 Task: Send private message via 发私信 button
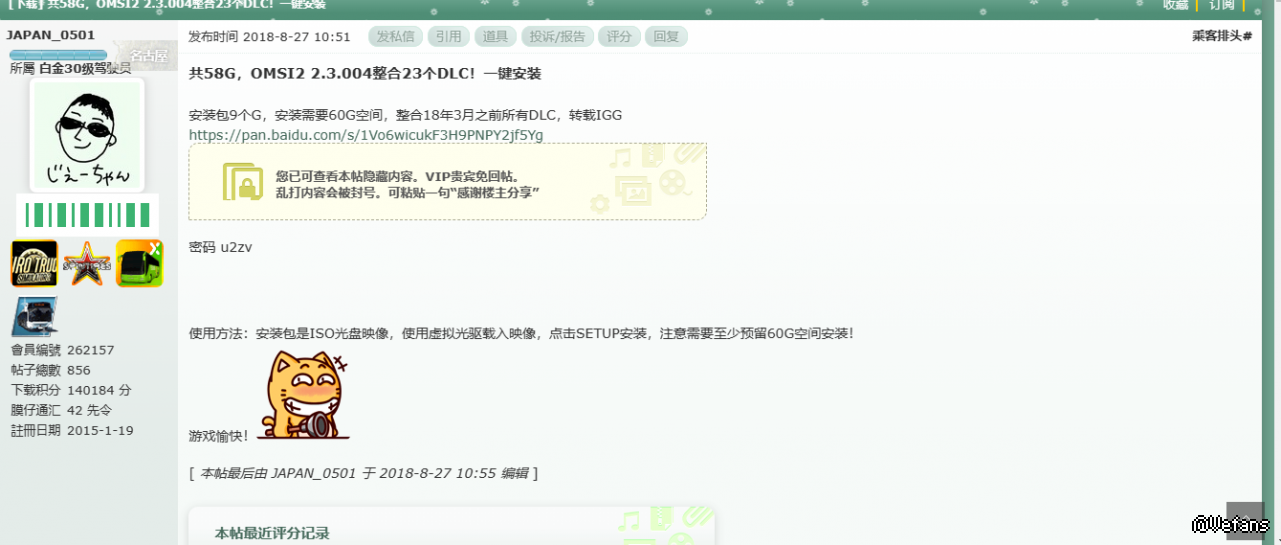point(395,37)
